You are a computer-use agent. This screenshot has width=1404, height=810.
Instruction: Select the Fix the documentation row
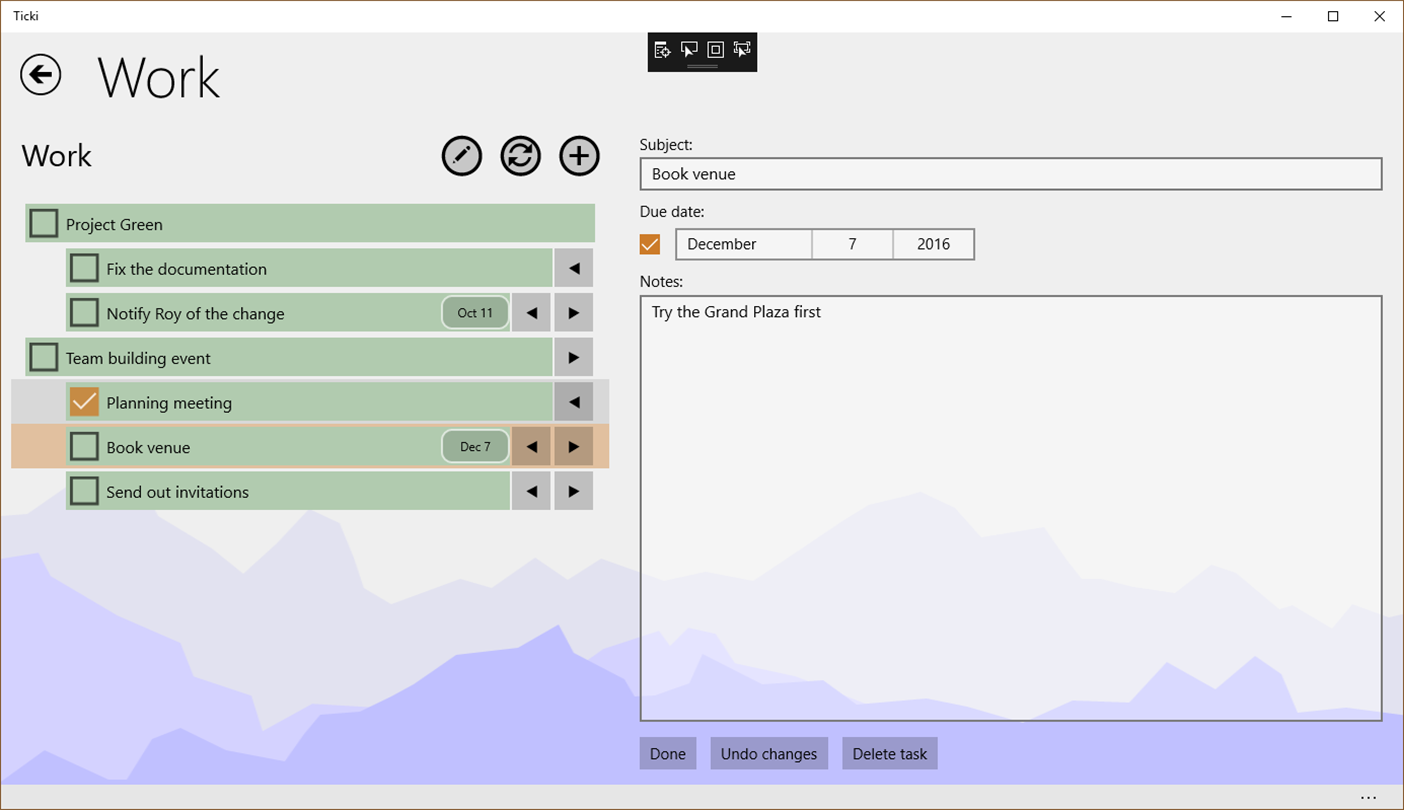pos(309,268)
